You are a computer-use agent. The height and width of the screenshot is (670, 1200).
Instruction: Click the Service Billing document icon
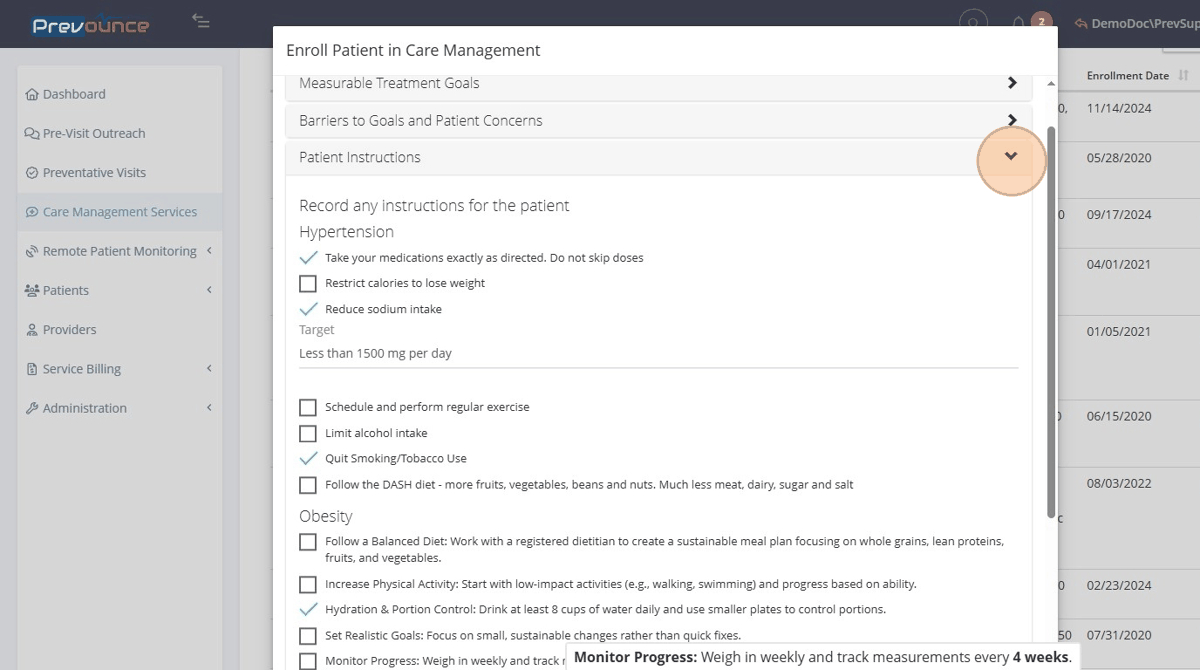pyautogui.click(x=32, y=369)
